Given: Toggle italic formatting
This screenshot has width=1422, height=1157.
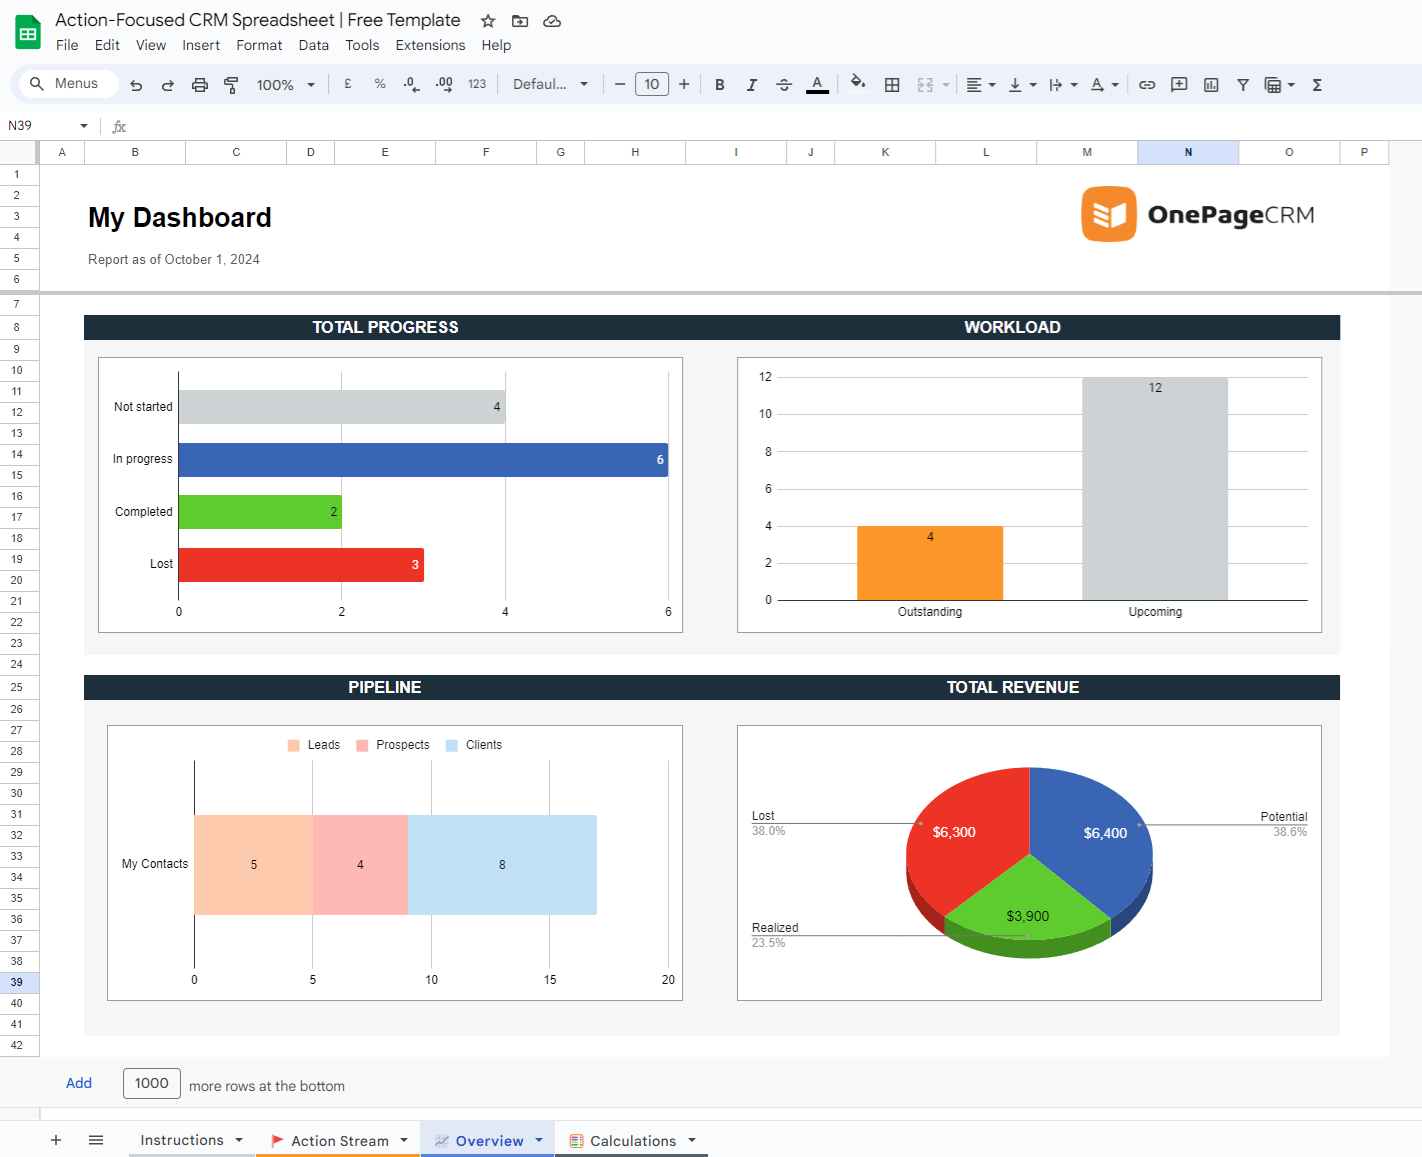Looking at the screenshot, I should coord(751,84).
